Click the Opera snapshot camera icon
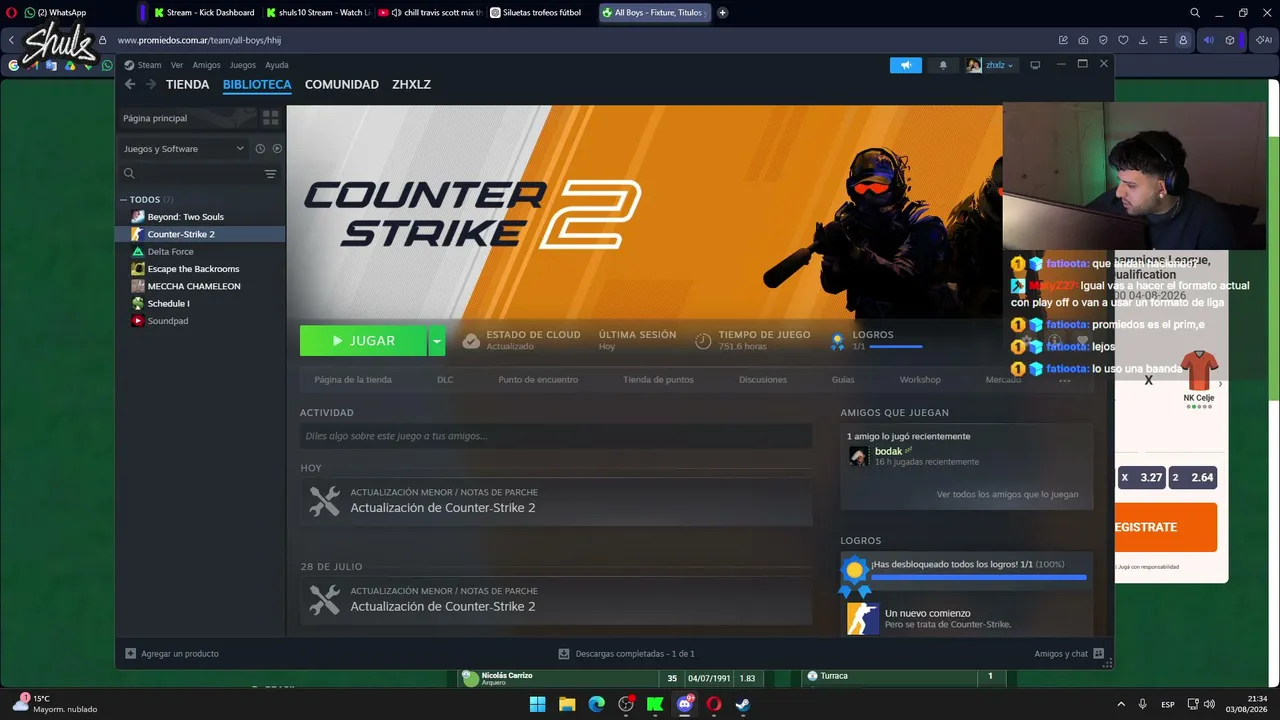 click(x=1083, y=40)
